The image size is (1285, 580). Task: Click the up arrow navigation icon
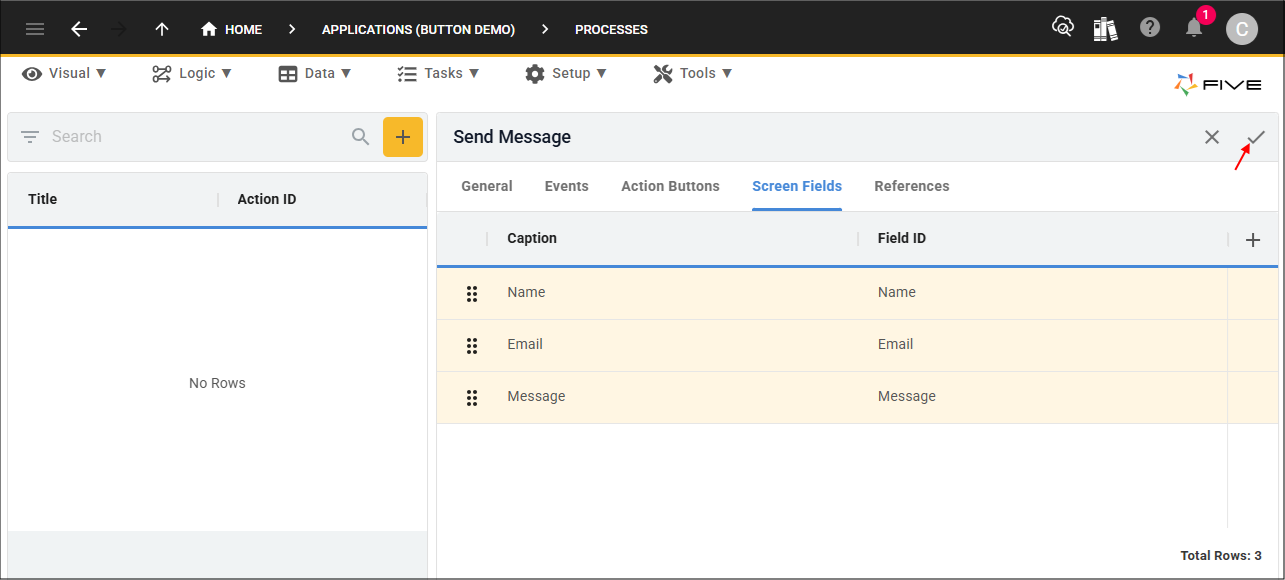click(x=162, y=29)
